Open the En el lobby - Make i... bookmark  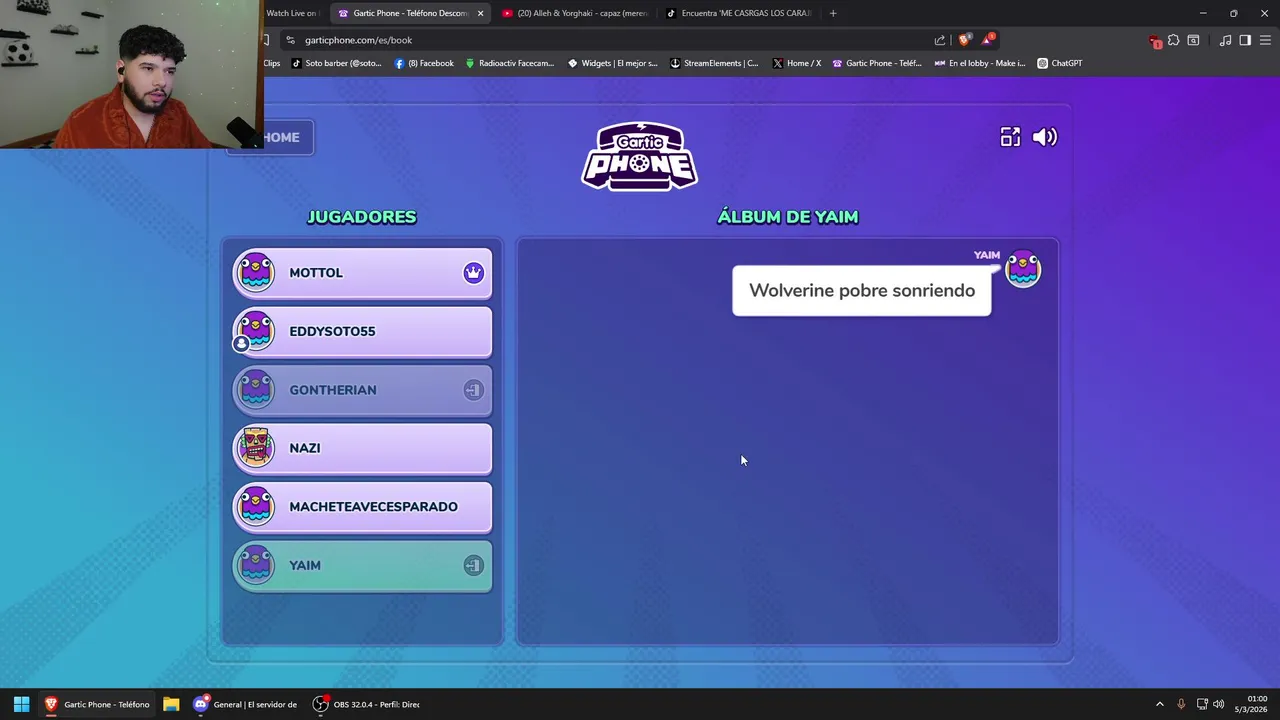(x=980, y=63)
